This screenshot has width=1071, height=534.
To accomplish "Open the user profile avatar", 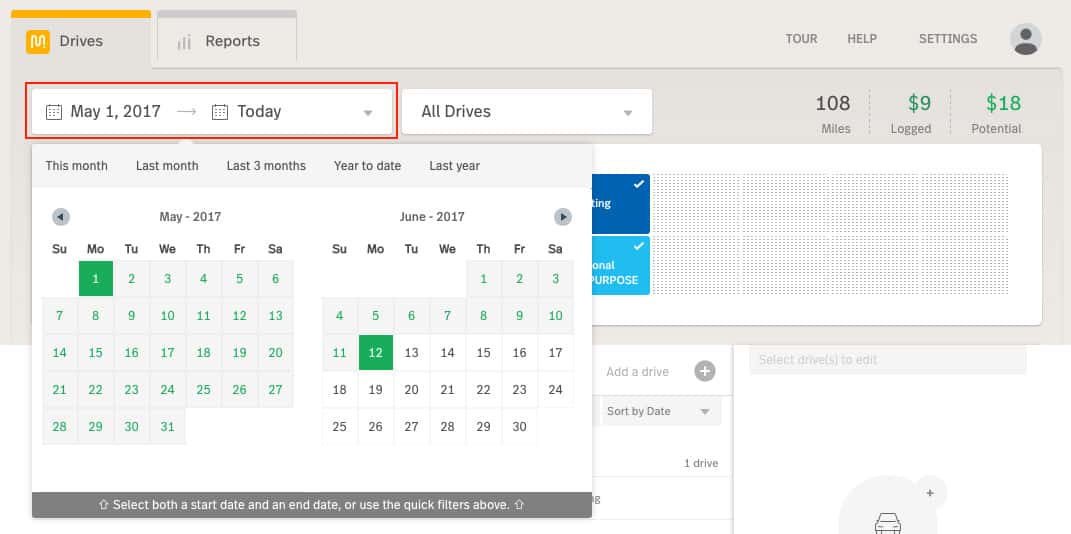I will pyautogui.click(x=1025, y=39).
